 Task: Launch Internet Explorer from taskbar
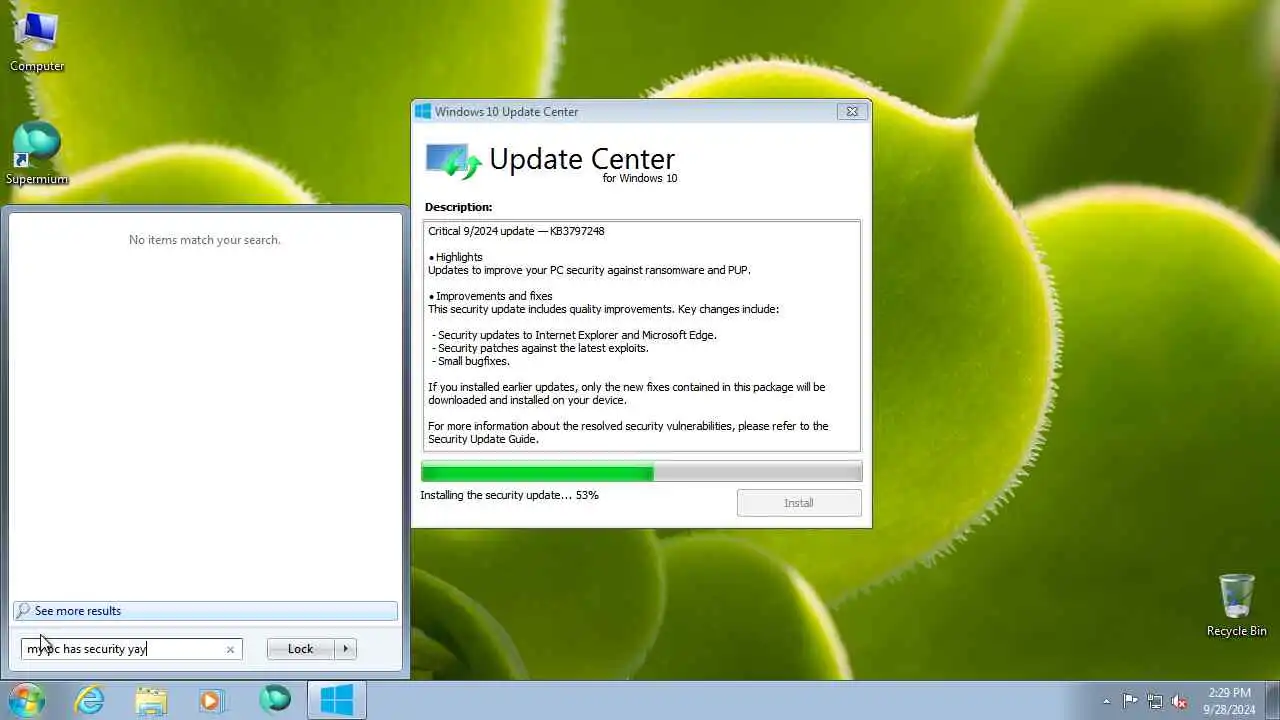pos(90,701)
